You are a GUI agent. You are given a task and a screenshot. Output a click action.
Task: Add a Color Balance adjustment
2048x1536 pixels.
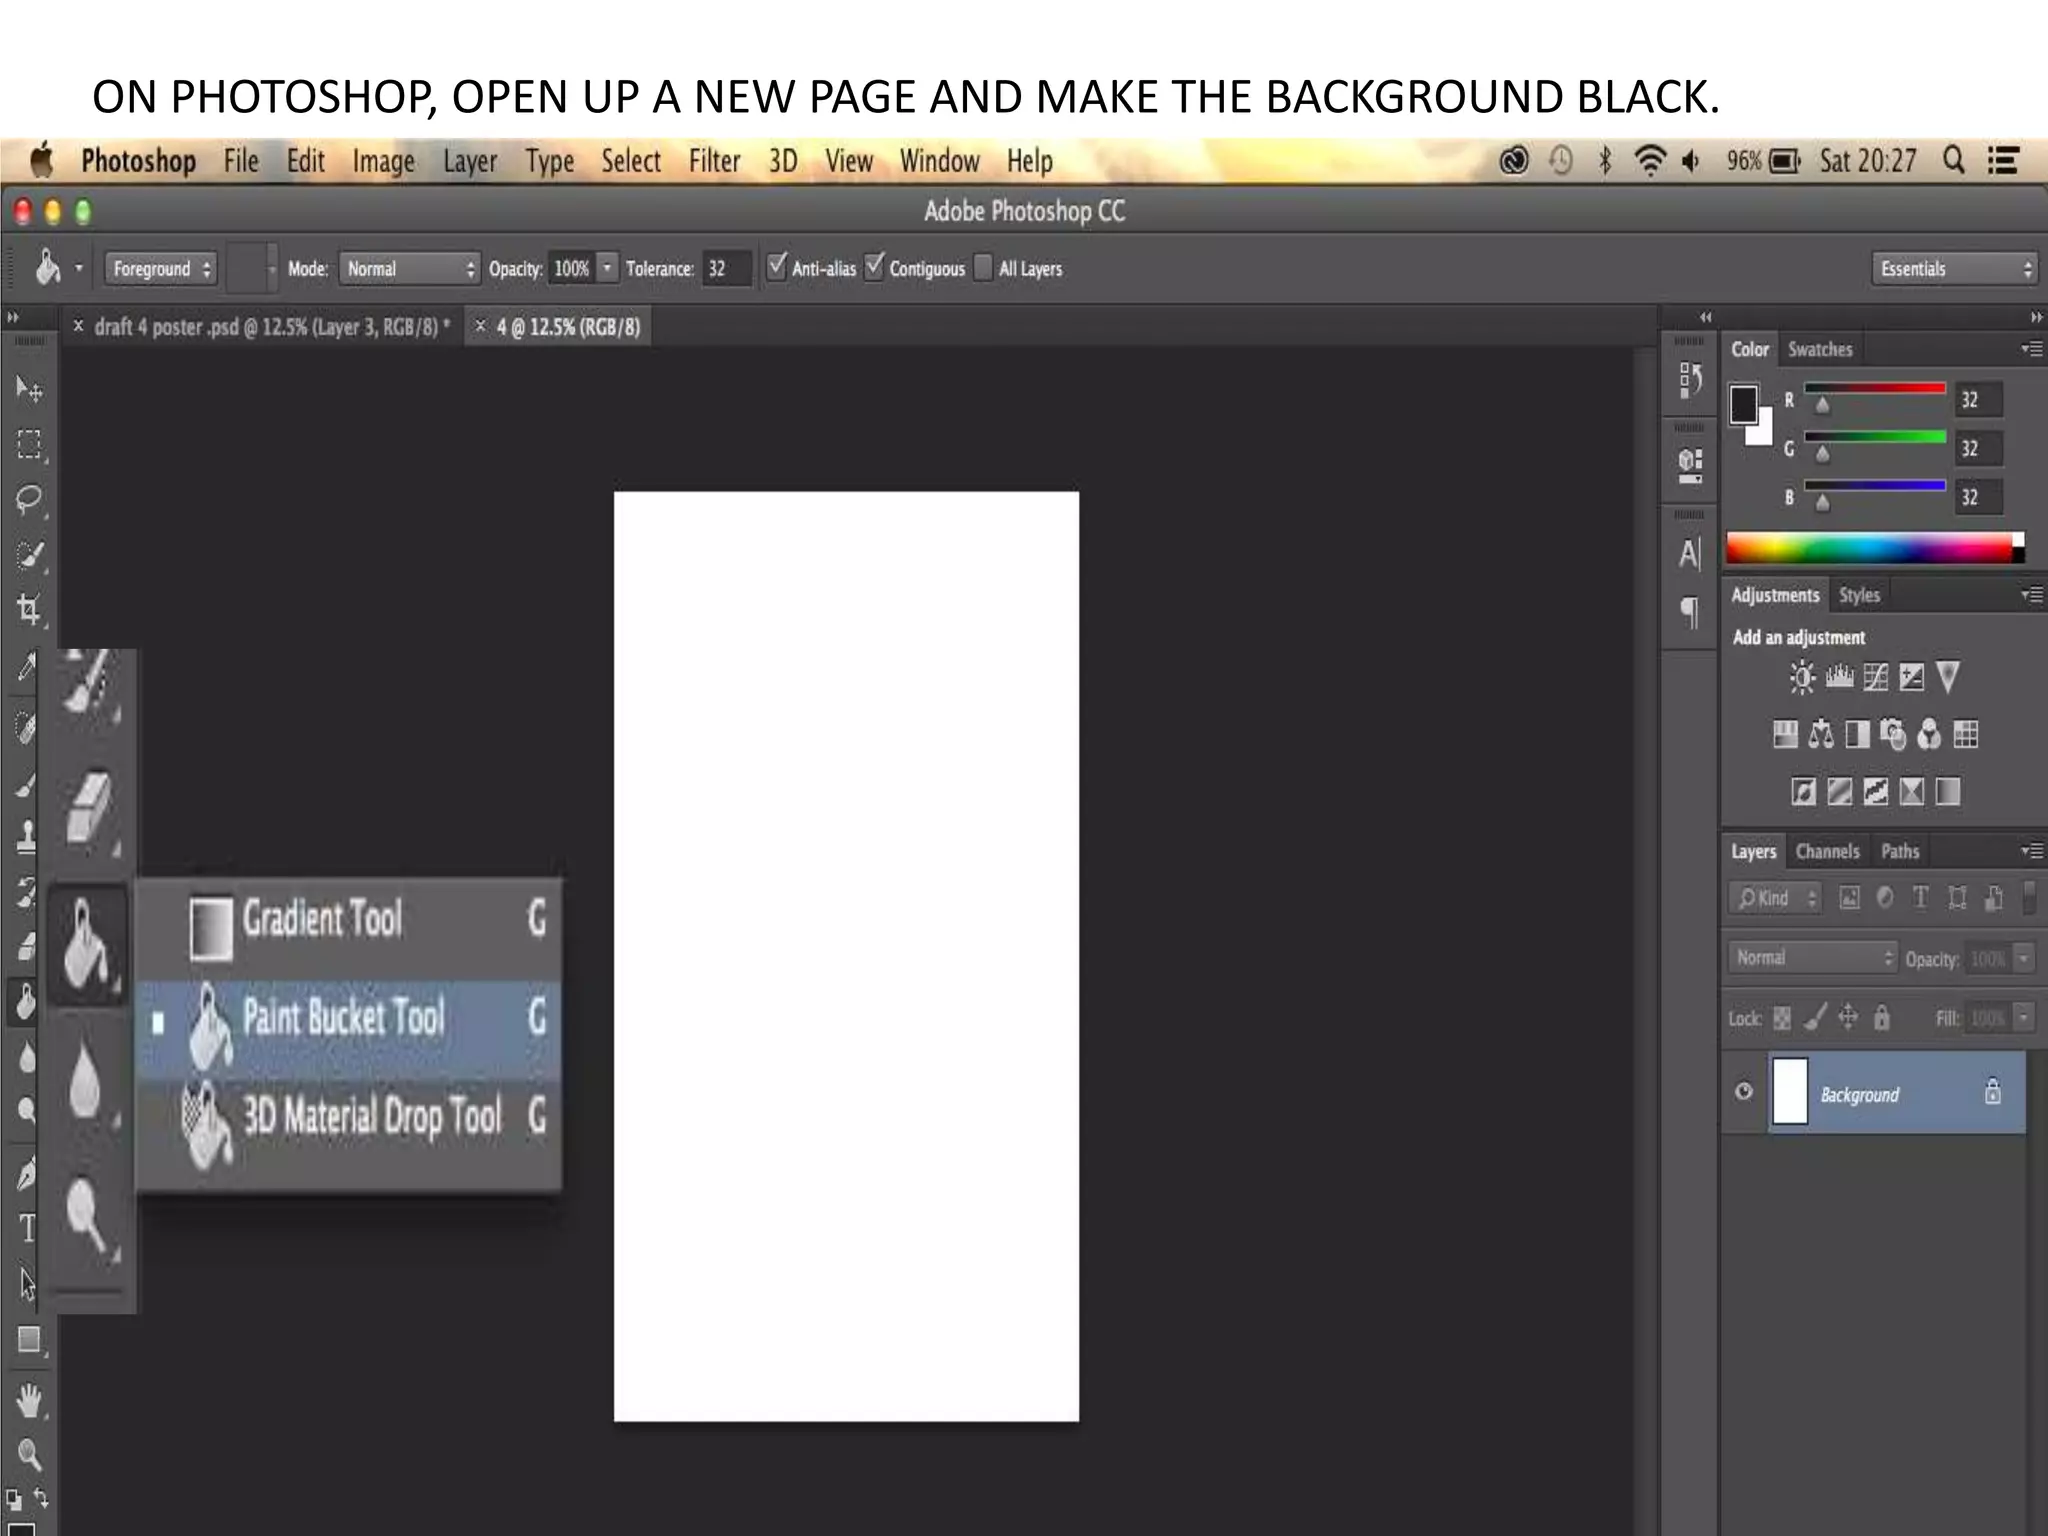(1821, 735)
